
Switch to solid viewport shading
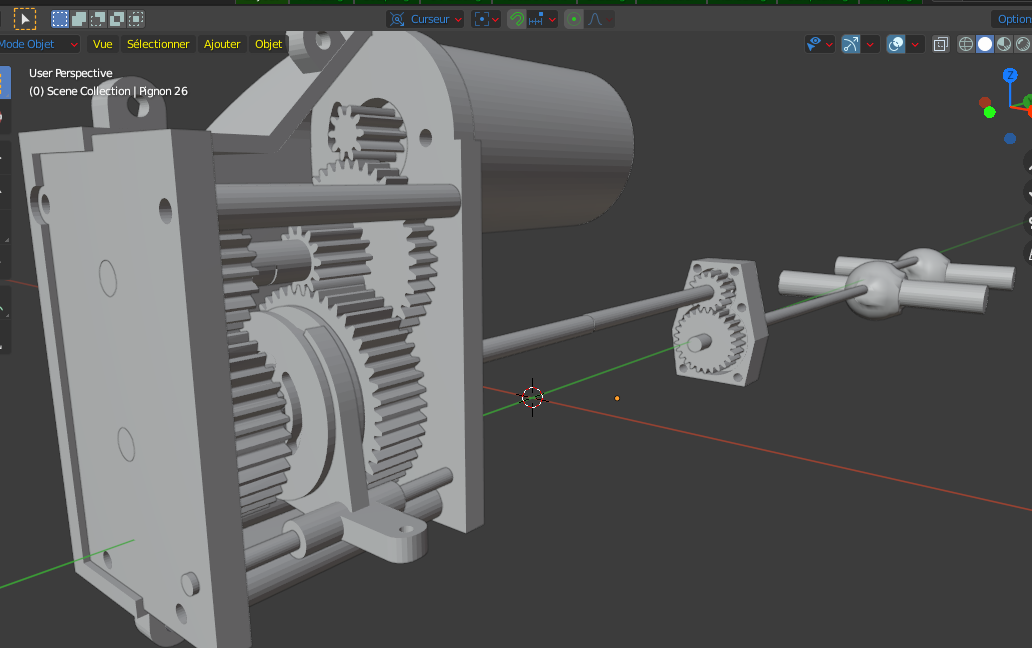[x=985, y=44]
